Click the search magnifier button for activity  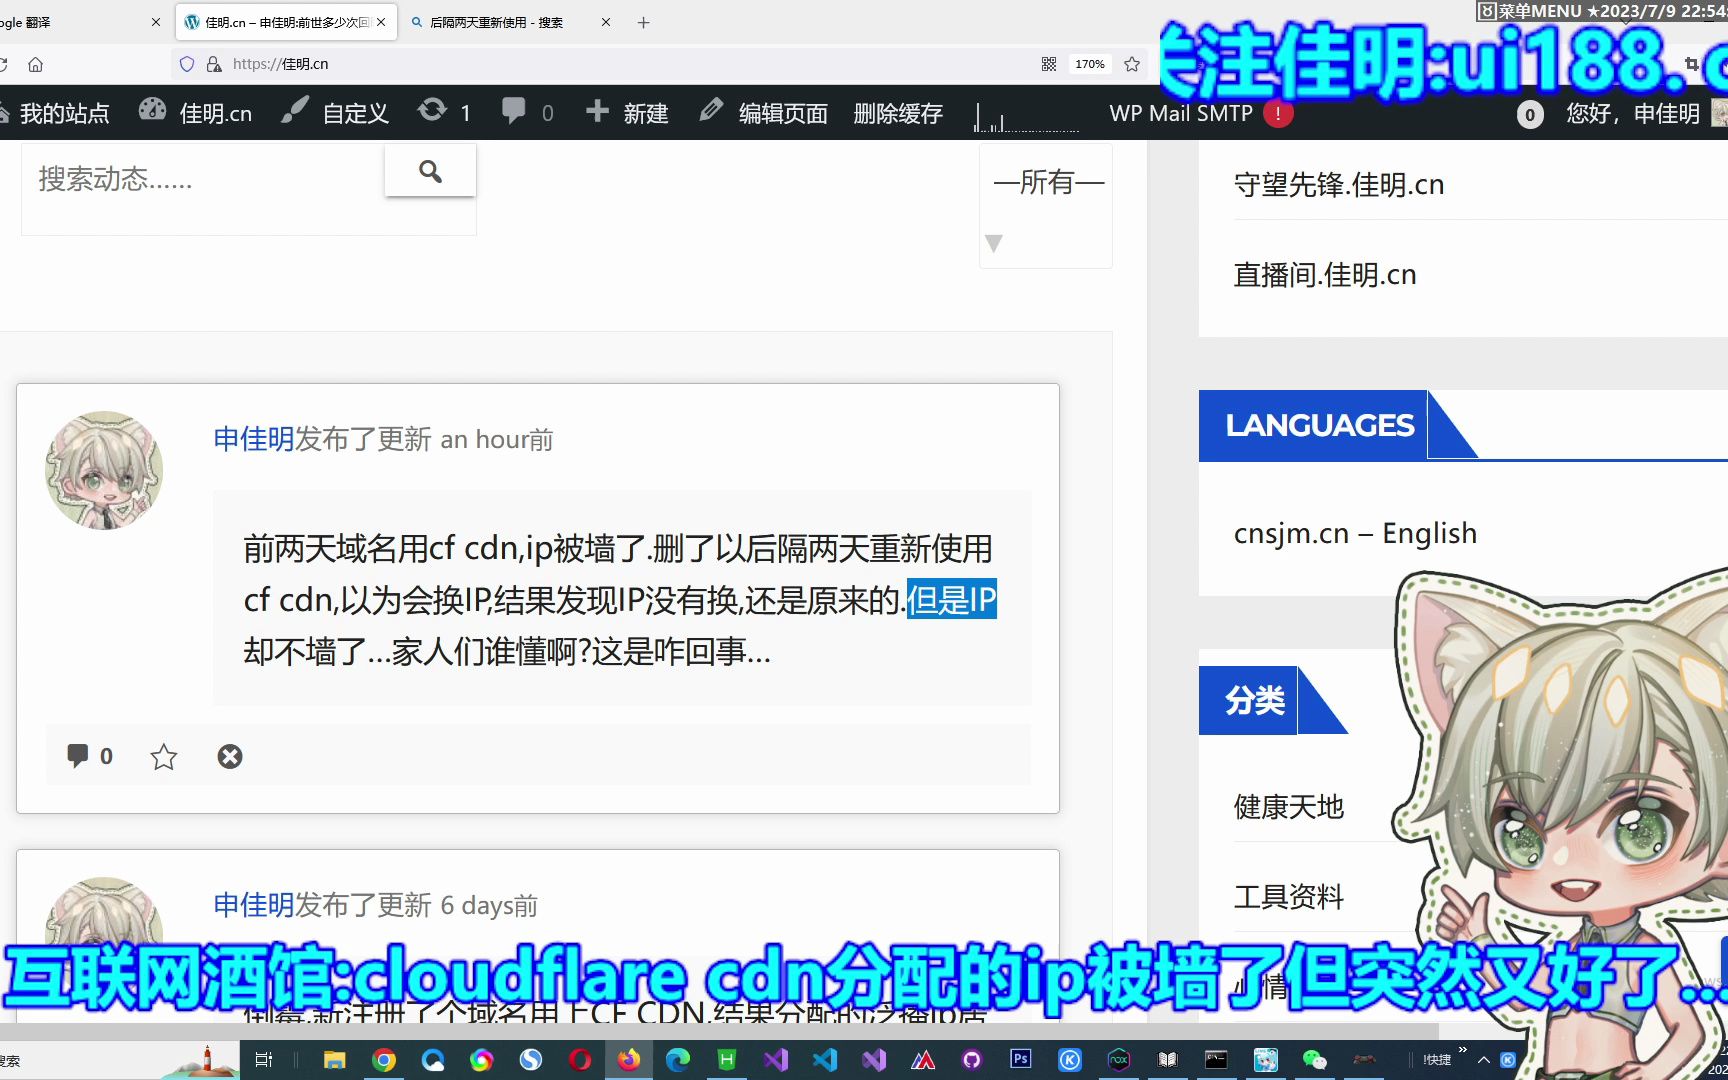point(430,171)
